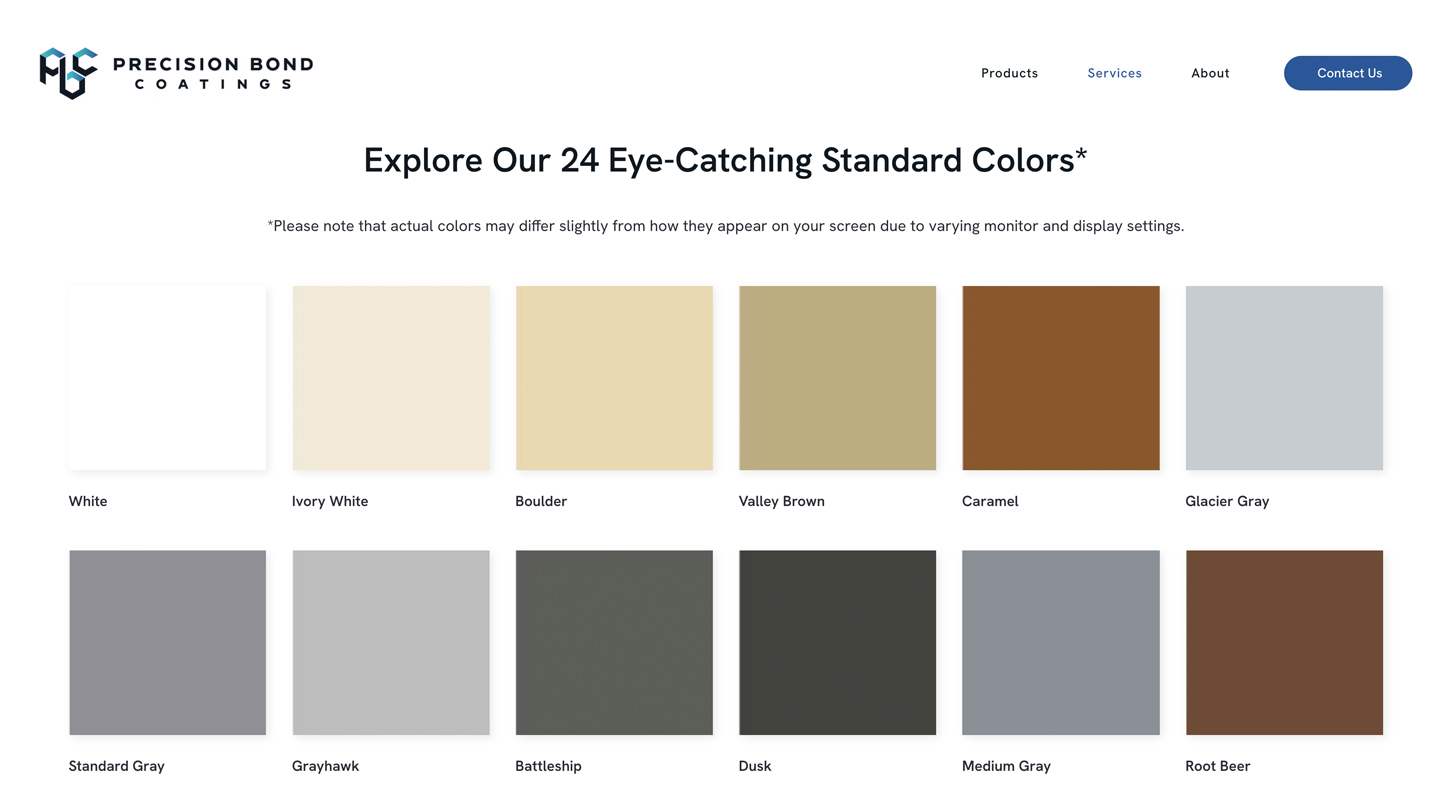Viewport: 1440px width, 810px height.
Task: Pick the Root Beer color swatch
Action: click(1284, 642)
